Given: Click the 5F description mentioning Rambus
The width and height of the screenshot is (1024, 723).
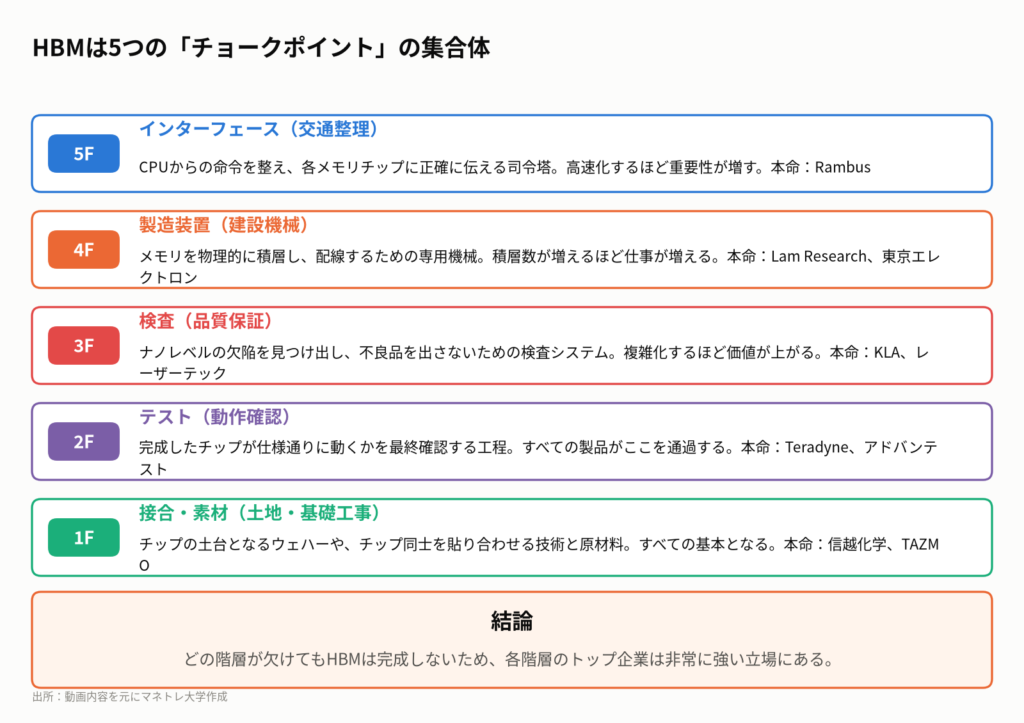Looking at the screenshot, I should click(505, 167).
